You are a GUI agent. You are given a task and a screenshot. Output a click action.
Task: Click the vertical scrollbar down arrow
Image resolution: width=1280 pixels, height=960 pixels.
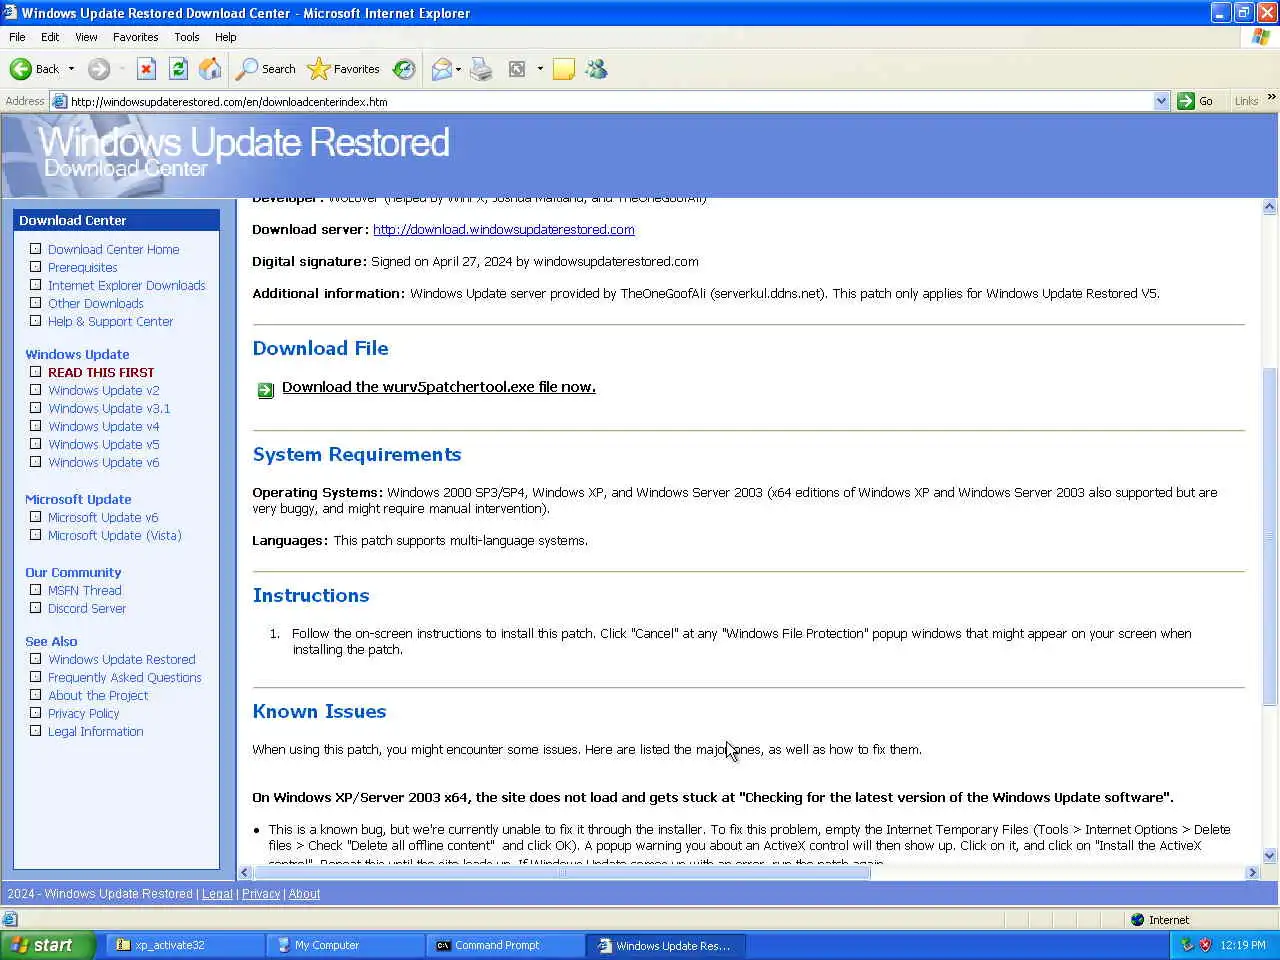[x=1270, y=856]
